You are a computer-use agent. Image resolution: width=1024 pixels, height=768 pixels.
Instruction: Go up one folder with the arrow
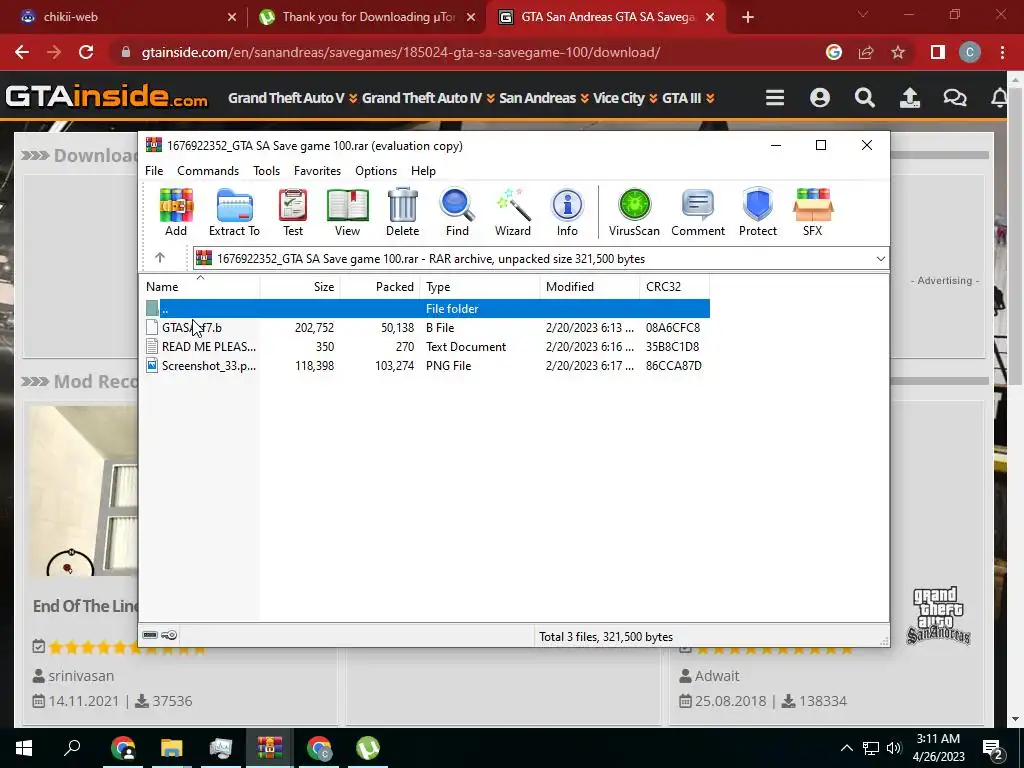tap(160, 258)
